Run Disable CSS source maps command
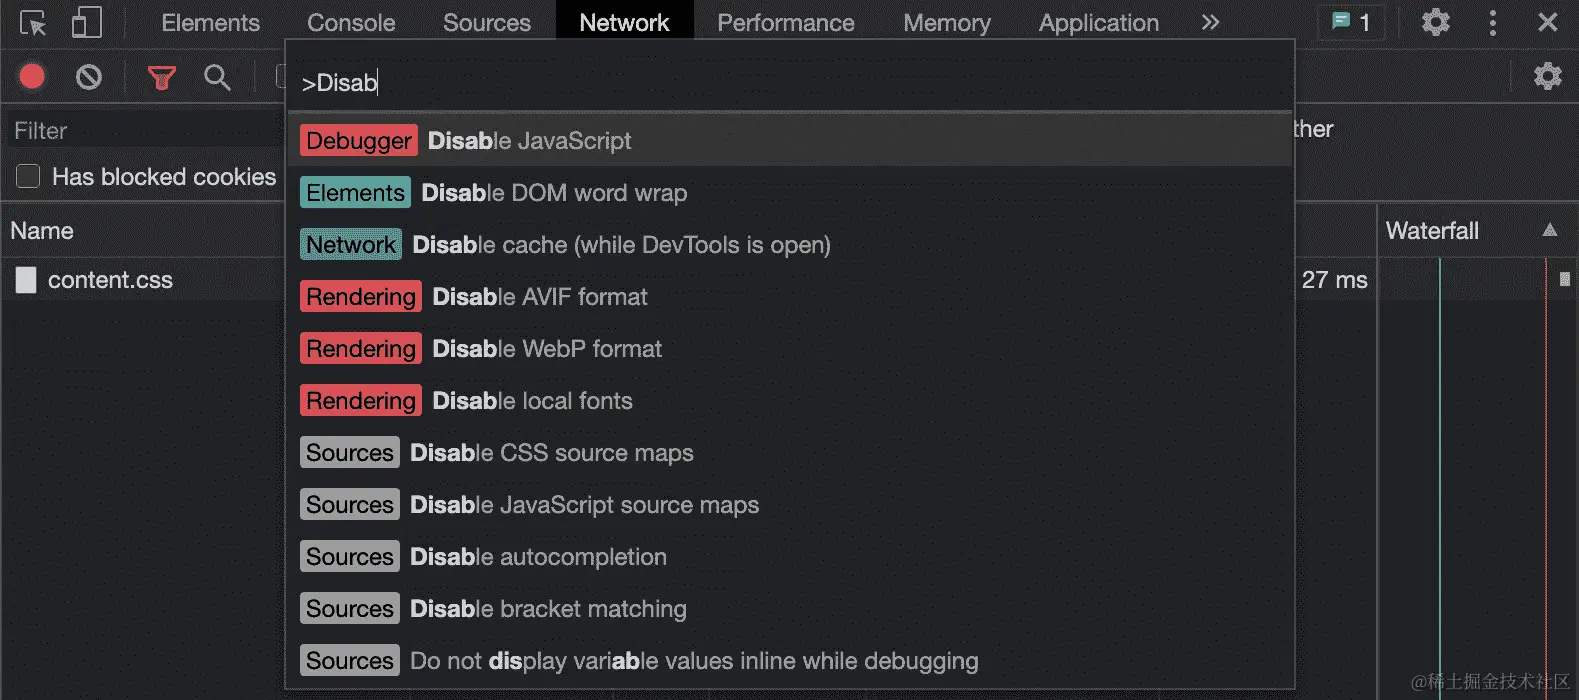 (x=790, y=453)
